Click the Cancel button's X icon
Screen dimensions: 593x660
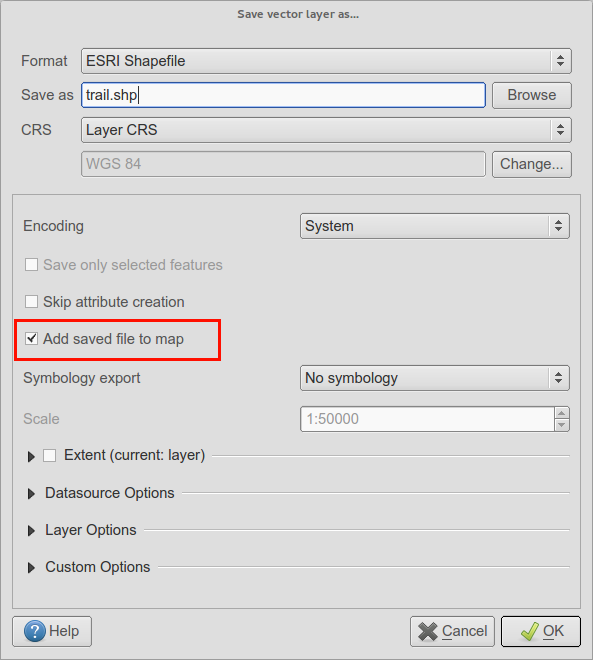point(428,631)
